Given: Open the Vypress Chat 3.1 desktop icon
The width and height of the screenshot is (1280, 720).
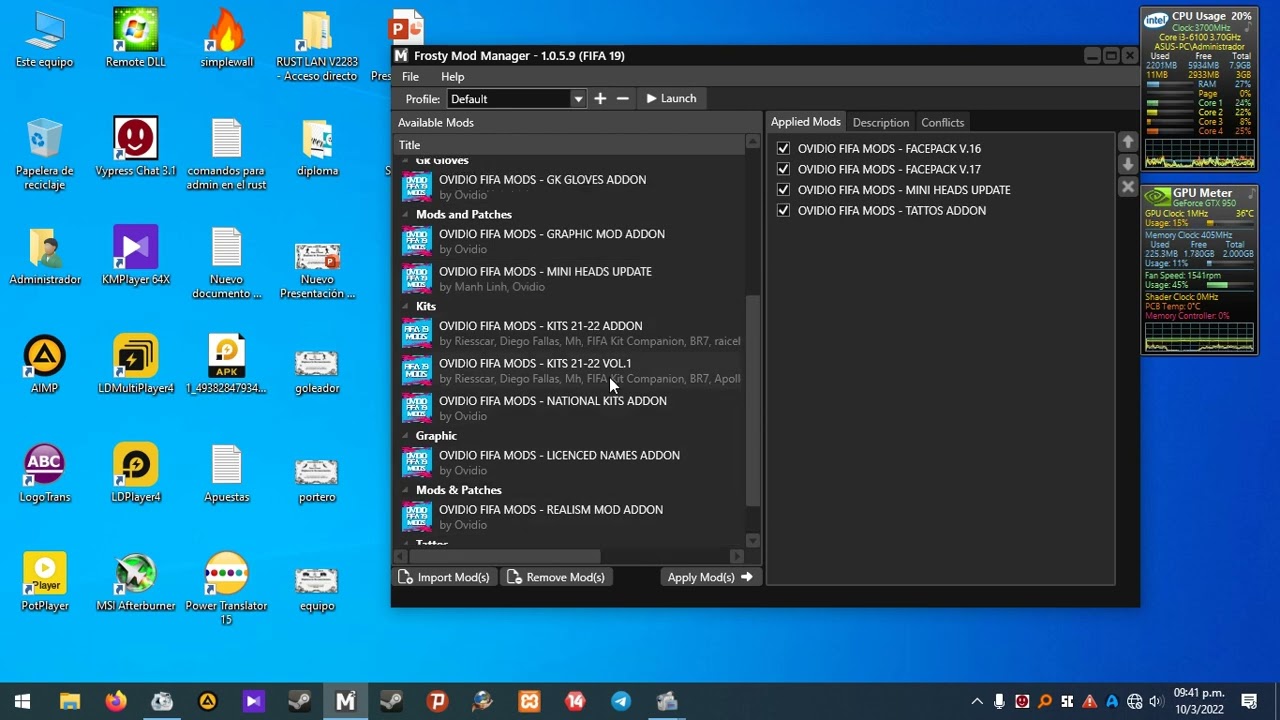Looking at the screenshot, I should click(135, 148).
